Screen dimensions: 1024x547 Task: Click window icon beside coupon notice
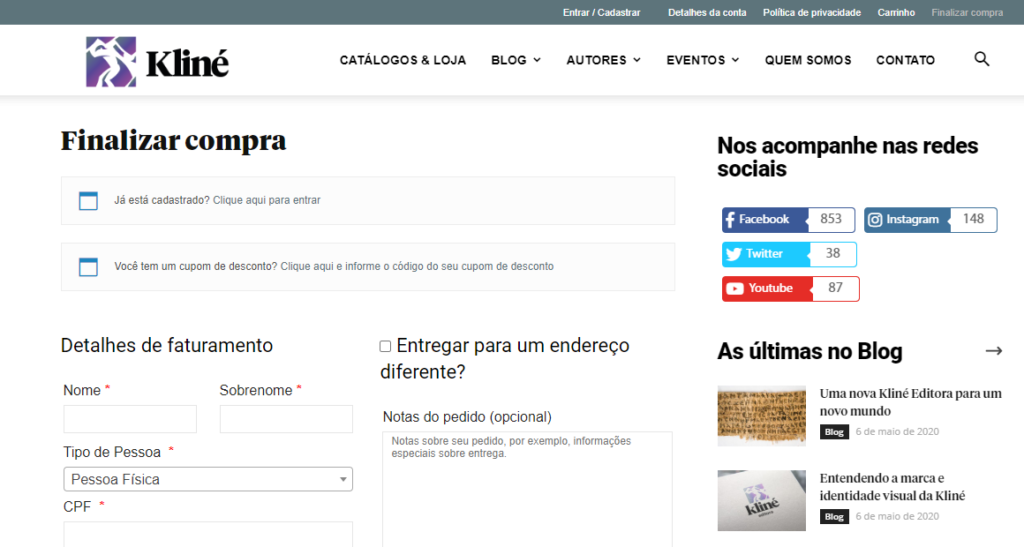(x=88, y=267)
